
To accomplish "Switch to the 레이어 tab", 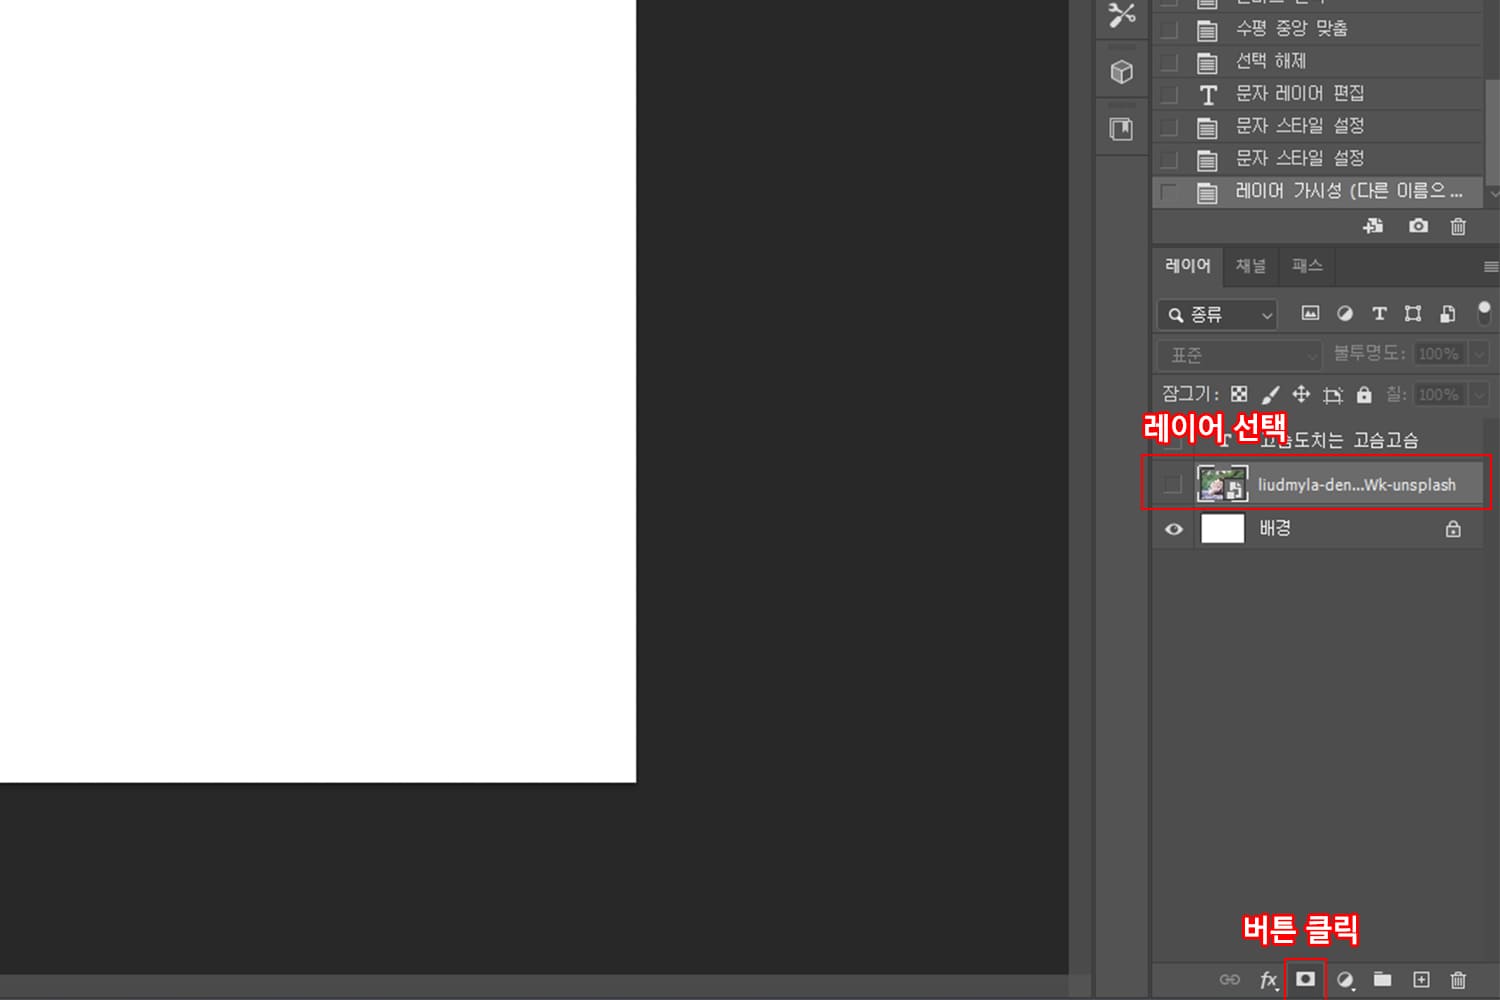I will coord(1187,265).
